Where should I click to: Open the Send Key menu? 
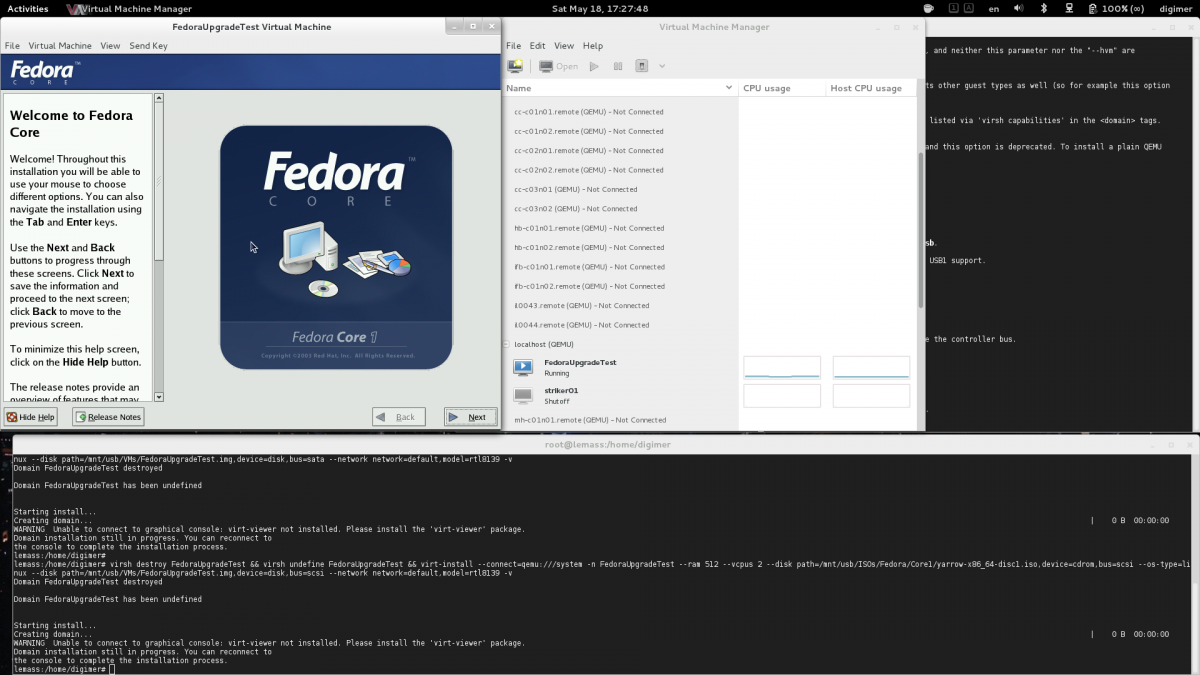tap(148, 46)
